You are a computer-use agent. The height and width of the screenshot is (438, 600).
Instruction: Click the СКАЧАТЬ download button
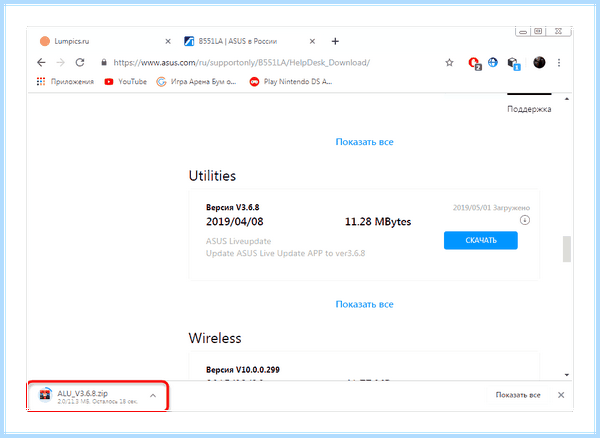(481, 240)
